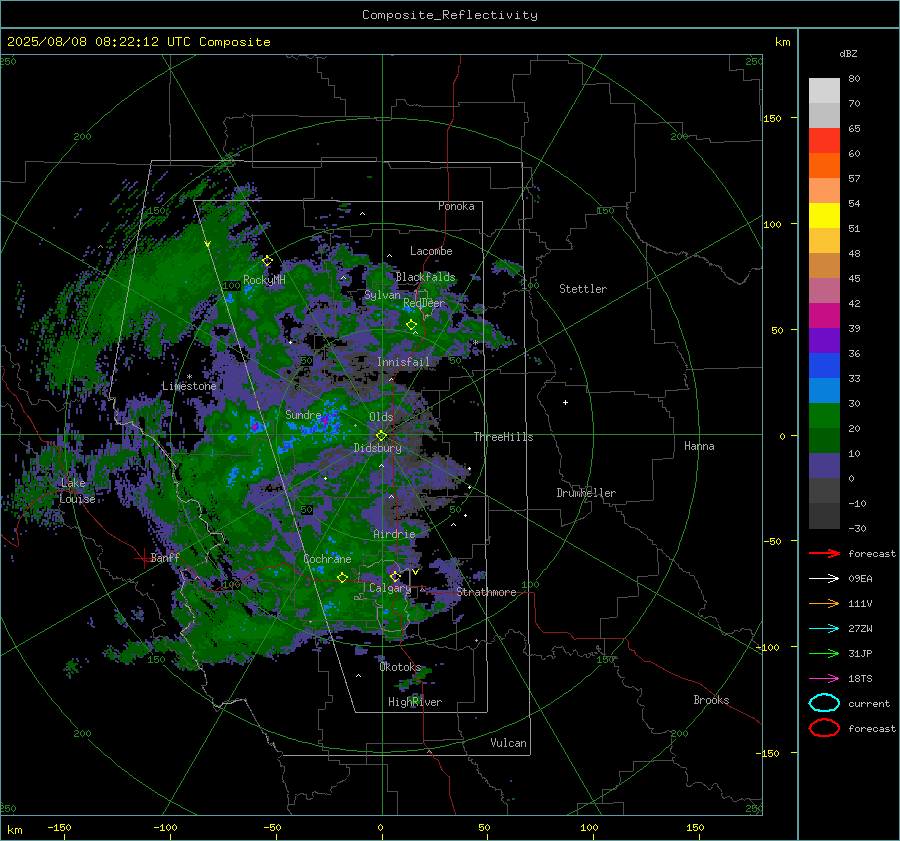Pick the bright yellow 51-54 dBZ swatch

click(x=824, y=216)
